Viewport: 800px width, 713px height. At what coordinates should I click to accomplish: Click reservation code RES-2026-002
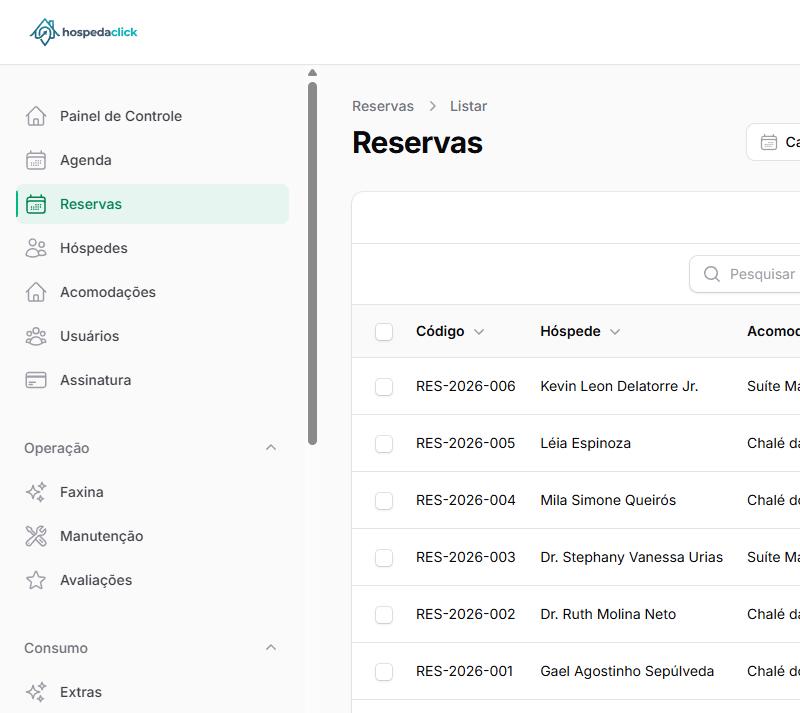(465, 614)
